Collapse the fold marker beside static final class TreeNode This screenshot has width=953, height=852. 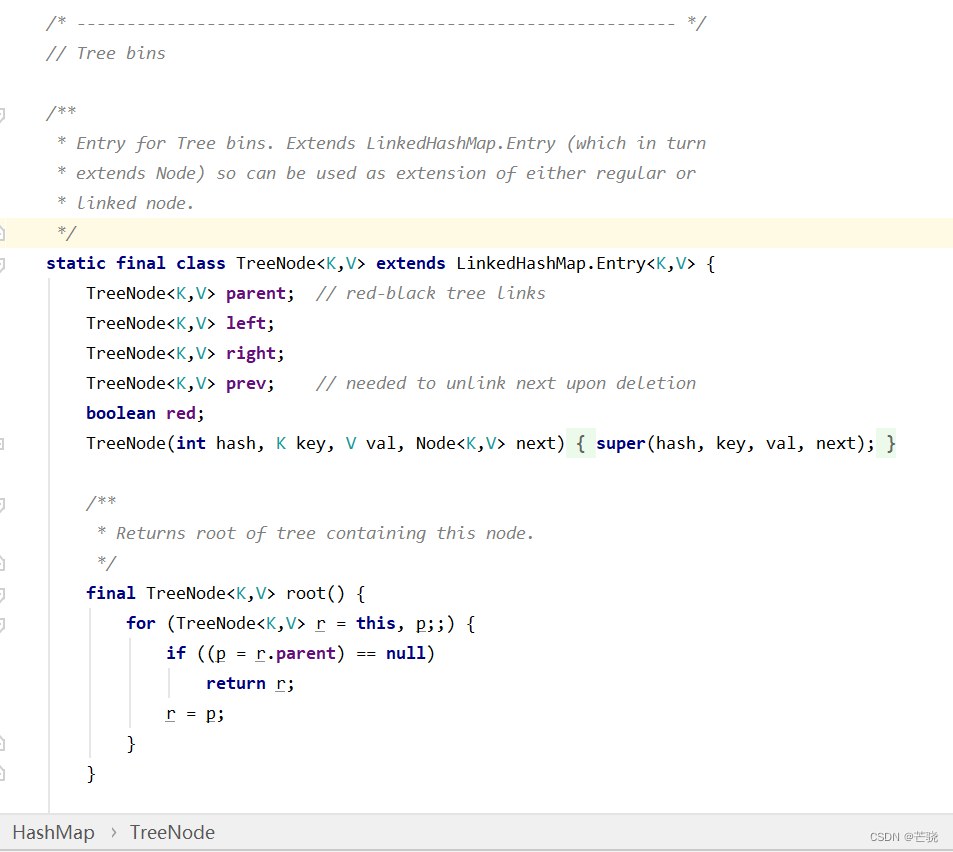(2, 264)
